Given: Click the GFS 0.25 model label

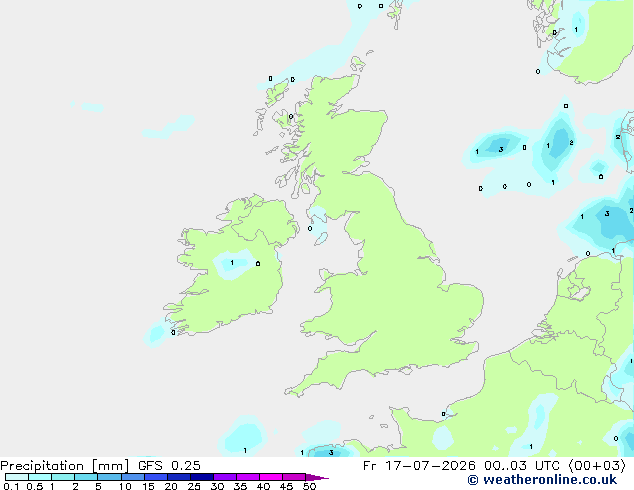Looking at the screenshot, I should (x=169, y=466).
